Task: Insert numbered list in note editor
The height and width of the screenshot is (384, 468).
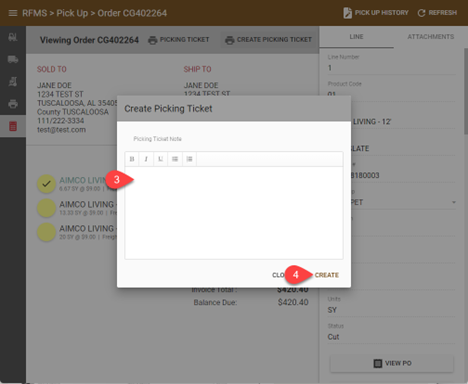Action: 189,159
